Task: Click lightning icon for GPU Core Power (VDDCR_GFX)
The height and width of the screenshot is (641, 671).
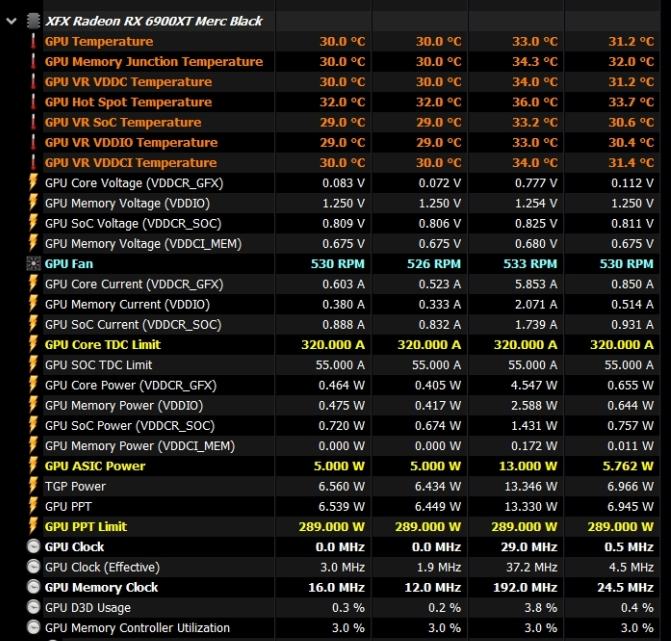Action: coord(33,384)
